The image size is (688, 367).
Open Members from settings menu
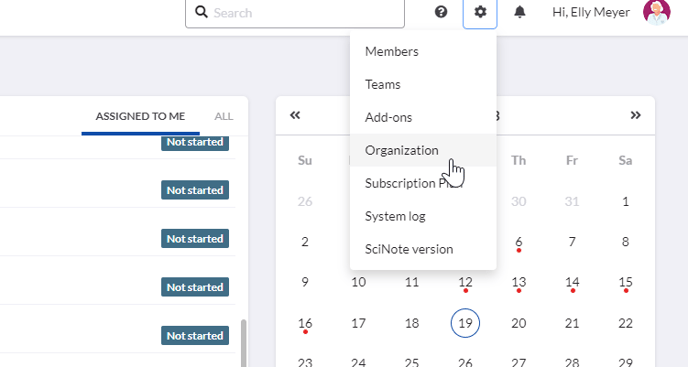[423, 51]
